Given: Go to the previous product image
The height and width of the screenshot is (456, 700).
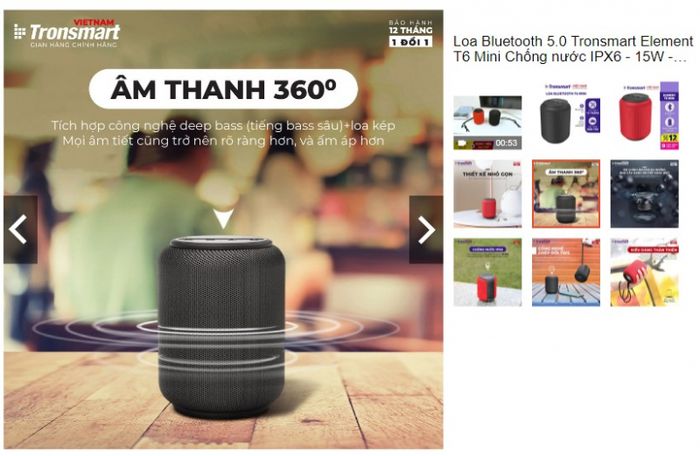Looking at the screenshot, I should coord(21,229).
